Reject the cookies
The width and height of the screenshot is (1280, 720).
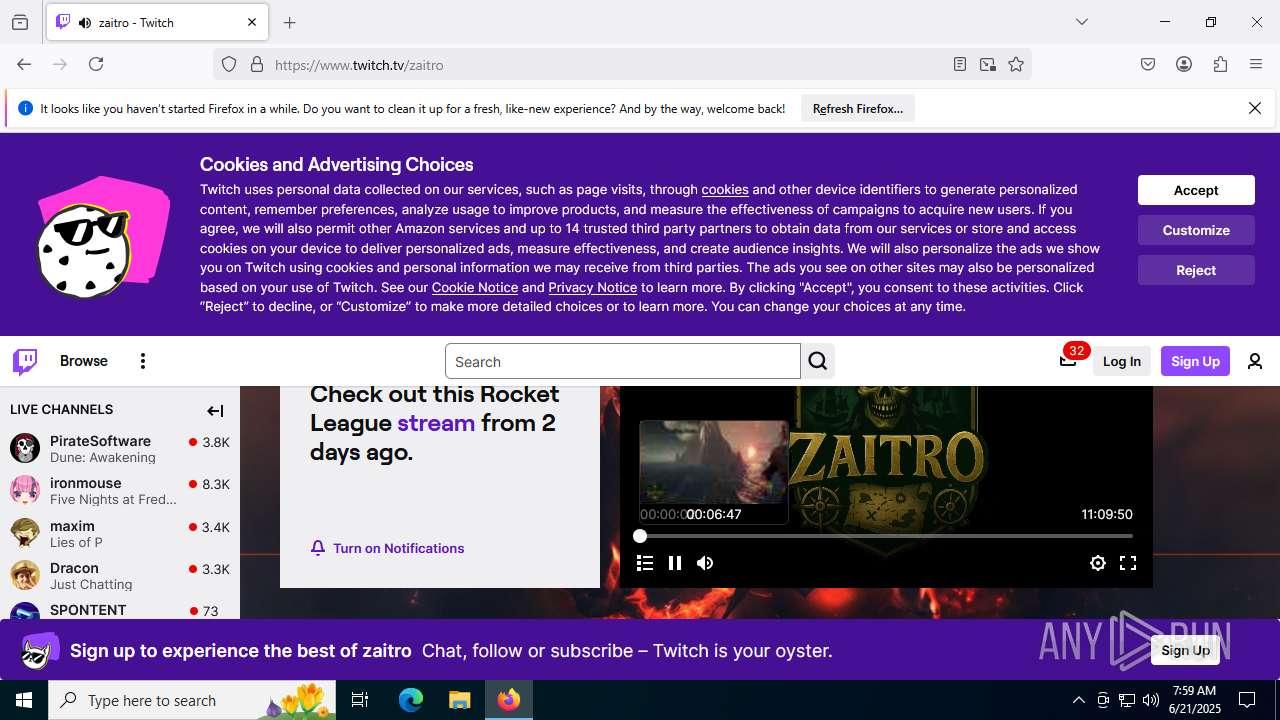[x=1196, y=270]
